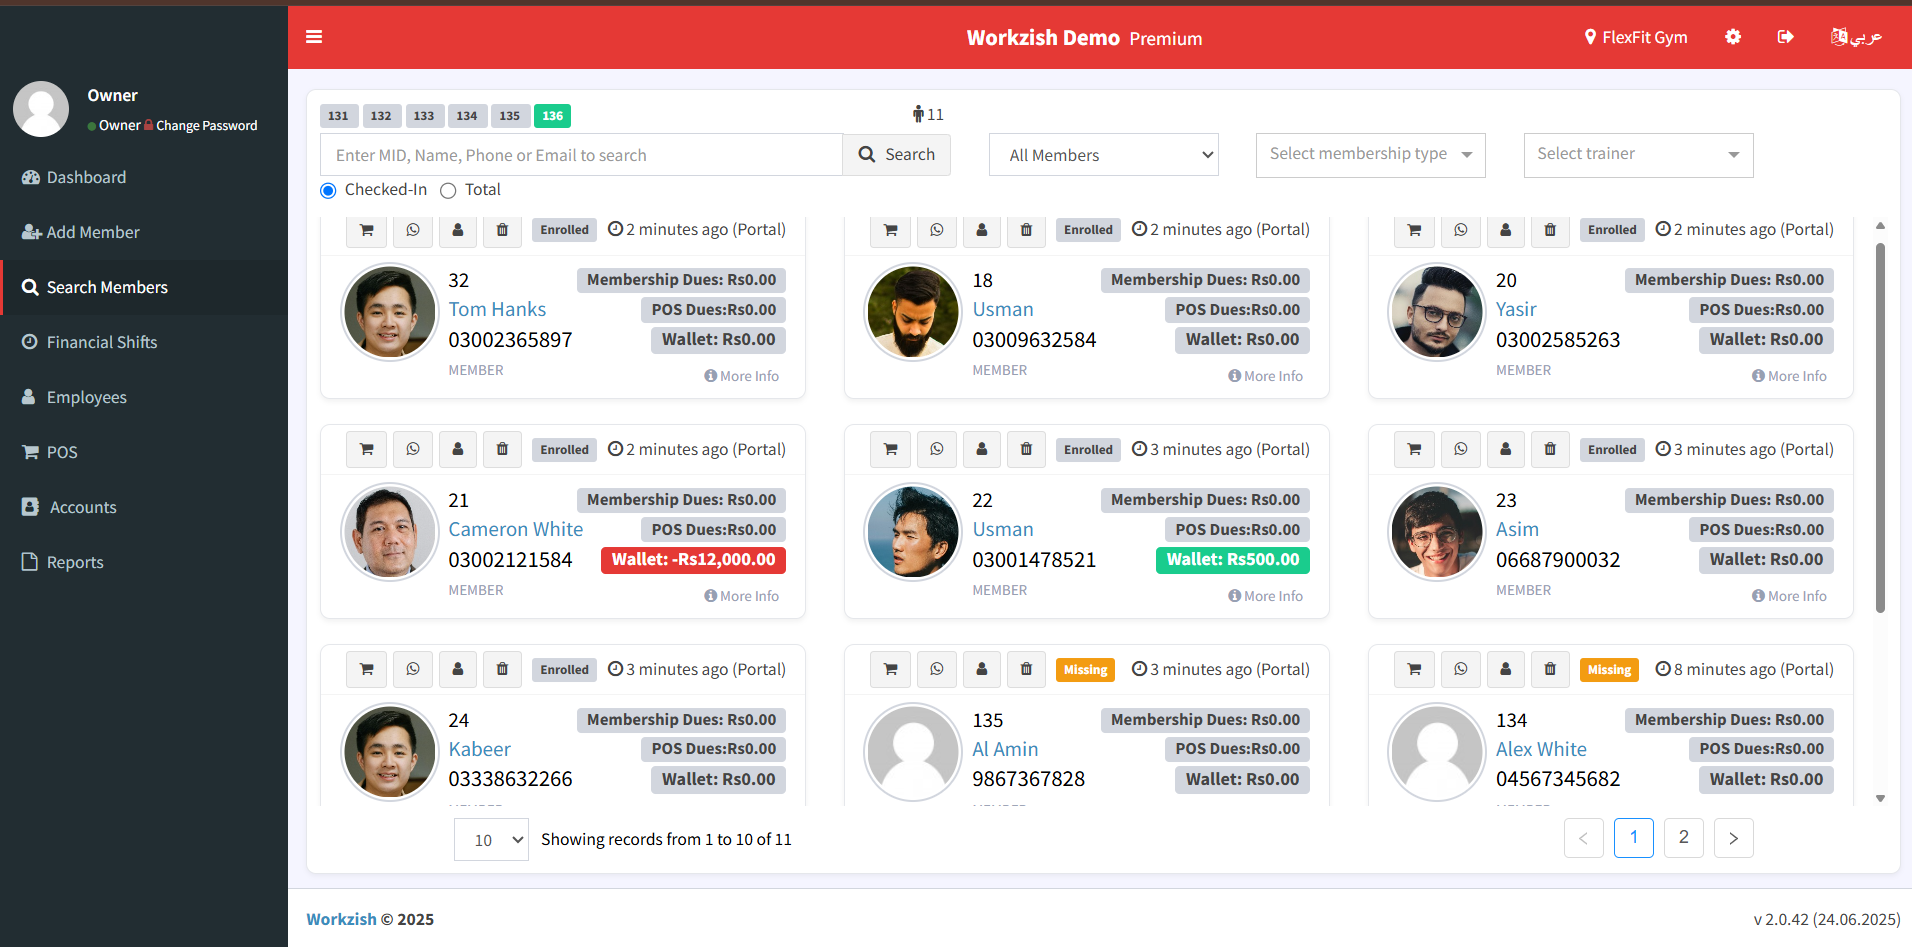Expand the Select trainer dropdown

[x=1639, y=155]
